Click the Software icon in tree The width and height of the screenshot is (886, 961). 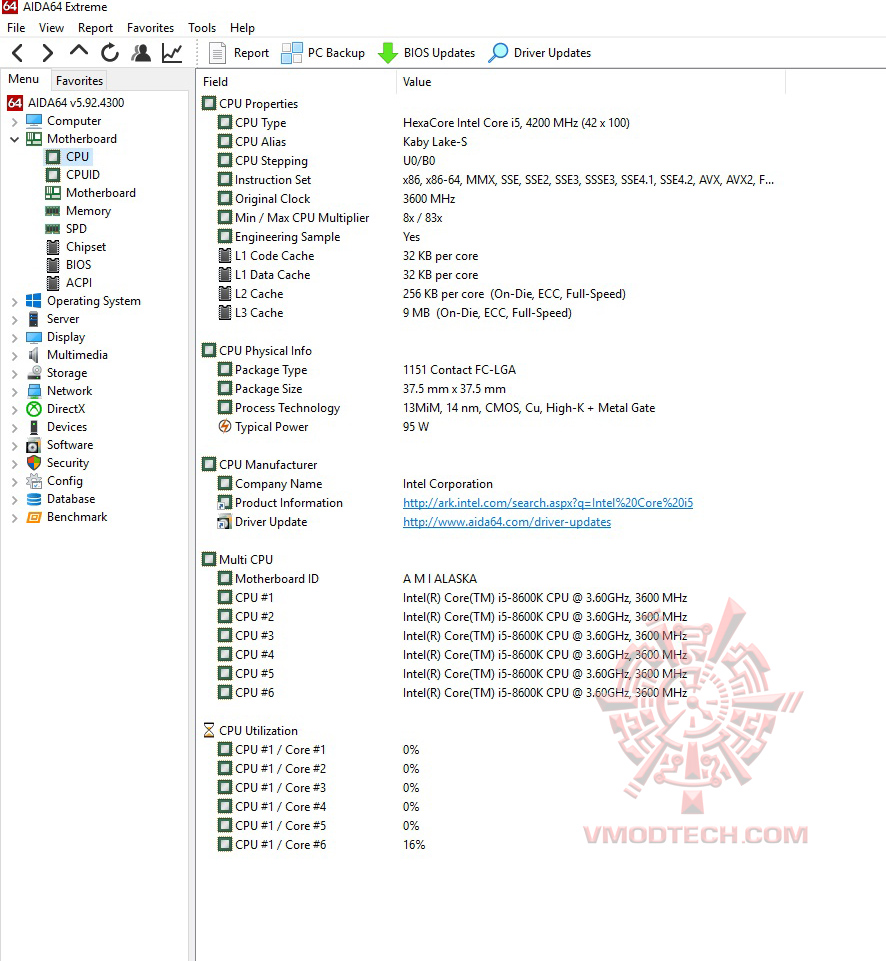coord(34,446)
